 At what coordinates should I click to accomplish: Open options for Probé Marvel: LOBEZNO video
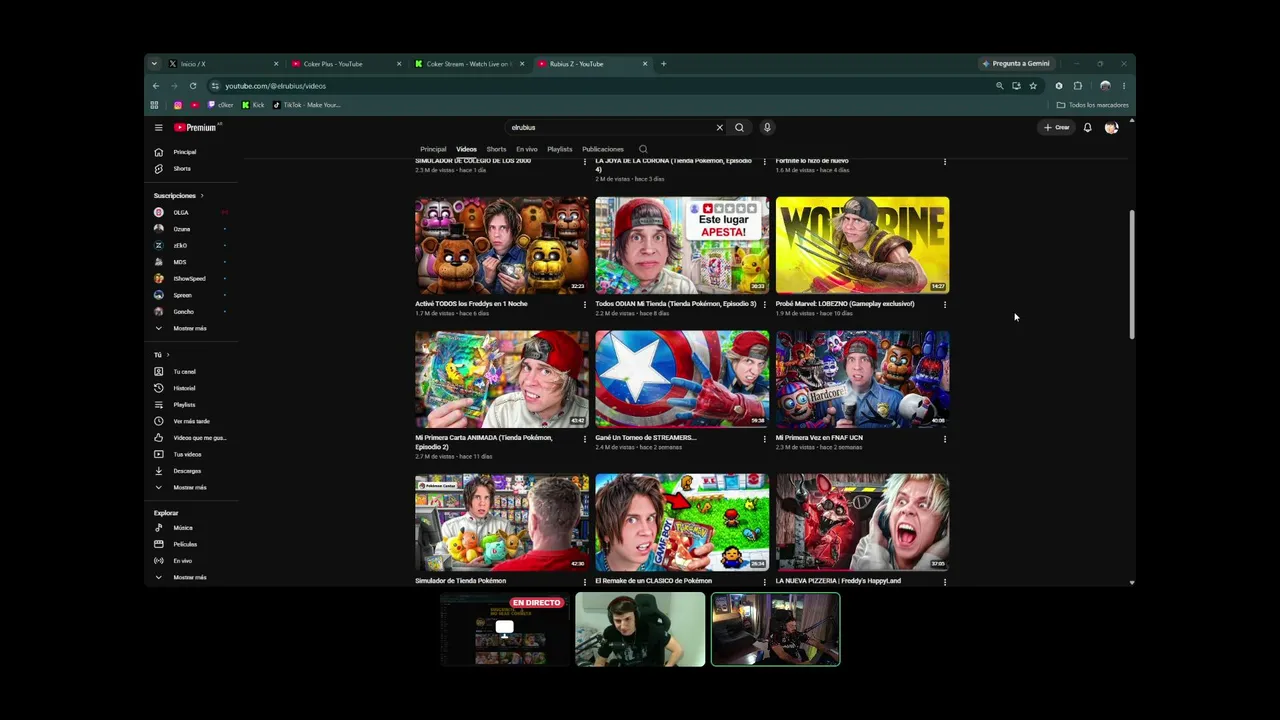(945, 304)
